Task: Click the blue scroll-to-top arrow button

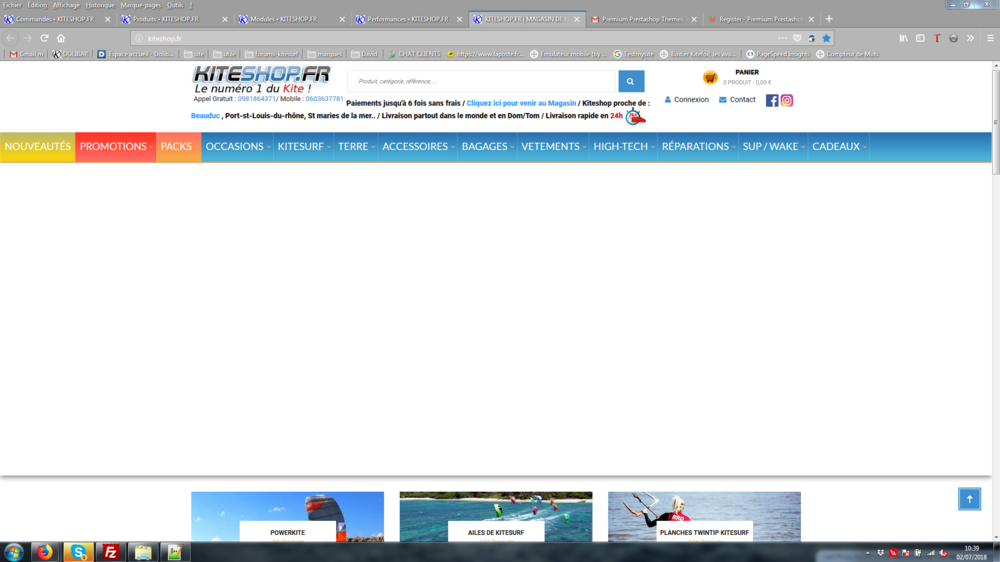Action: (x=969, y=499)
